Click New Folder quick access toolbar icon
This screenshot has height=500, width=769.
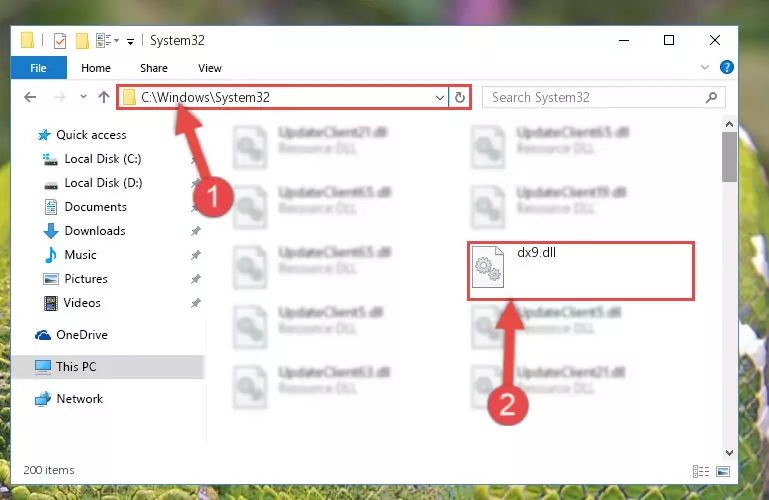(82, 41)
